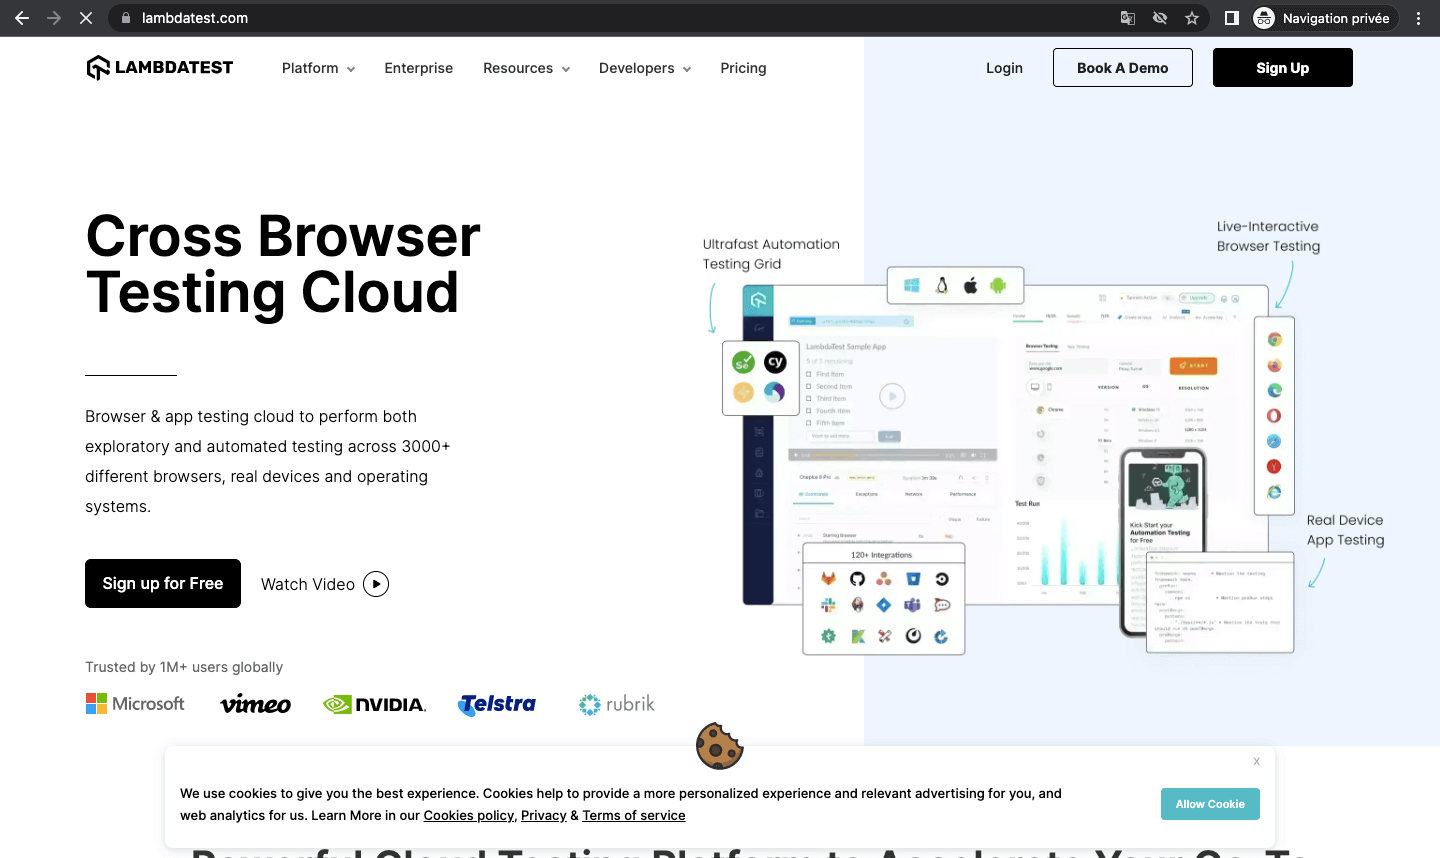The width and height of the screenshot is (1440, 858).
Task: View site information via the lock icon
Action: click(x=126, y=18)
